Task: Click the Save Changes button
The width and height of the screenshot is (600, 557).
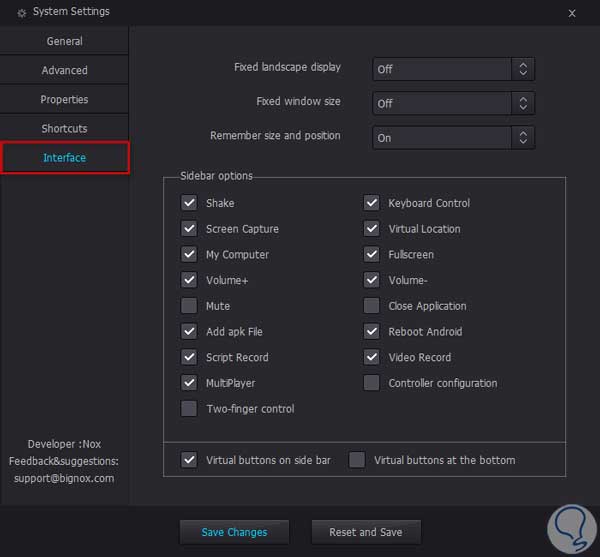Action: pyautogui.click(x=234, y=532)
